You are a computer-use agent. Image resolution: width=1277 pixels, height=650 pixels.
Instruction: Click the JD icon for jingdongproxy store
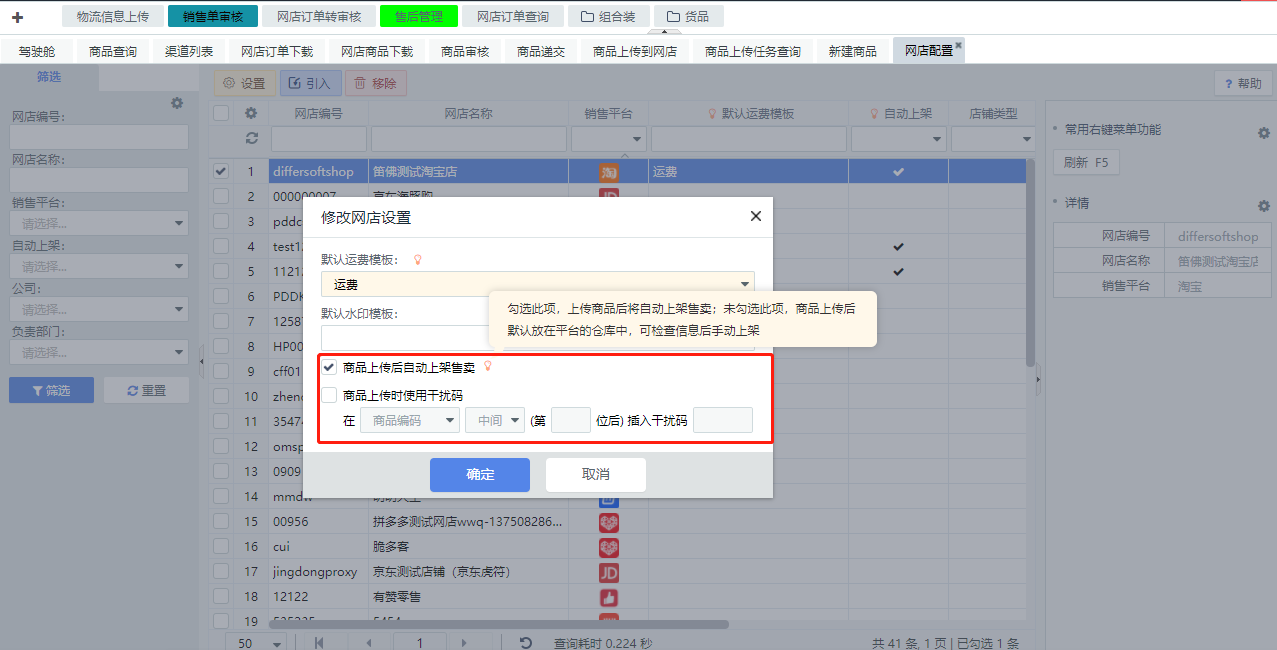click(x=608, y=572)
